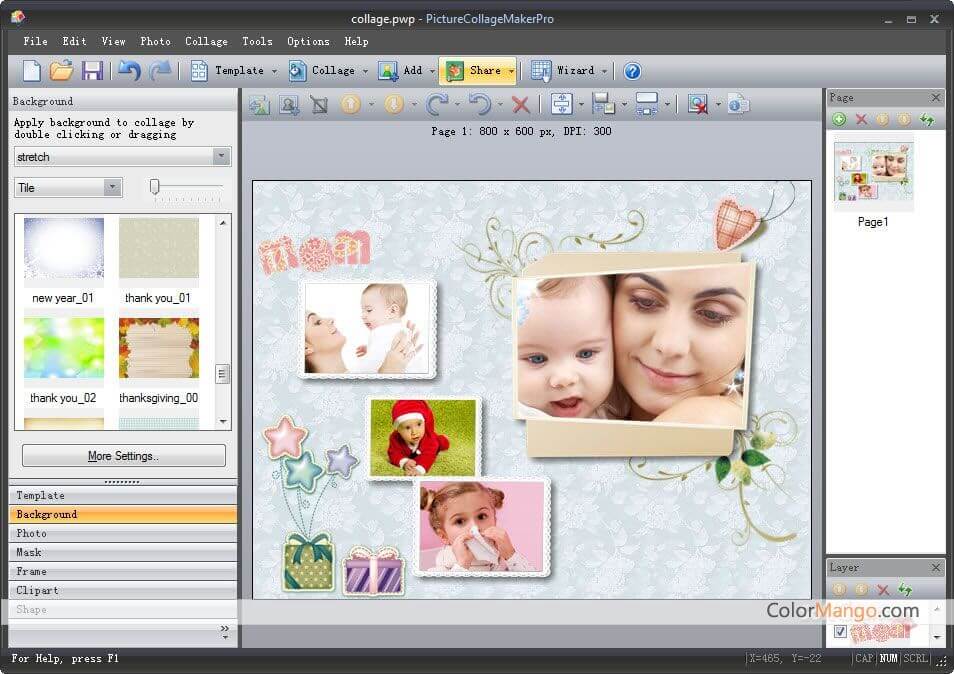Uncheck the layer checkbox in the Layer panel

(x=840, y=631)
